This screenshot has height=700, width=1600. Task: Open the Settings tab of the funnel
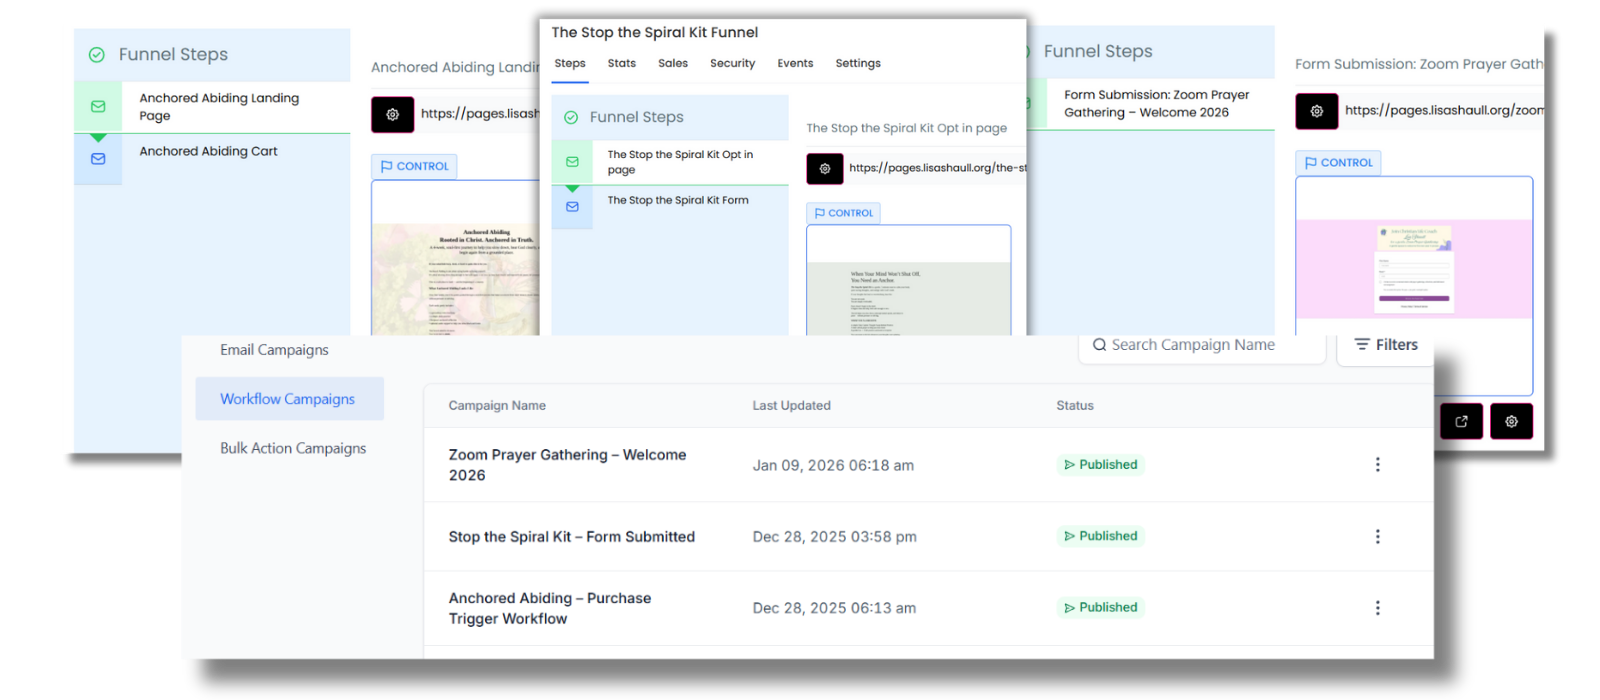[x=858, y=63]
